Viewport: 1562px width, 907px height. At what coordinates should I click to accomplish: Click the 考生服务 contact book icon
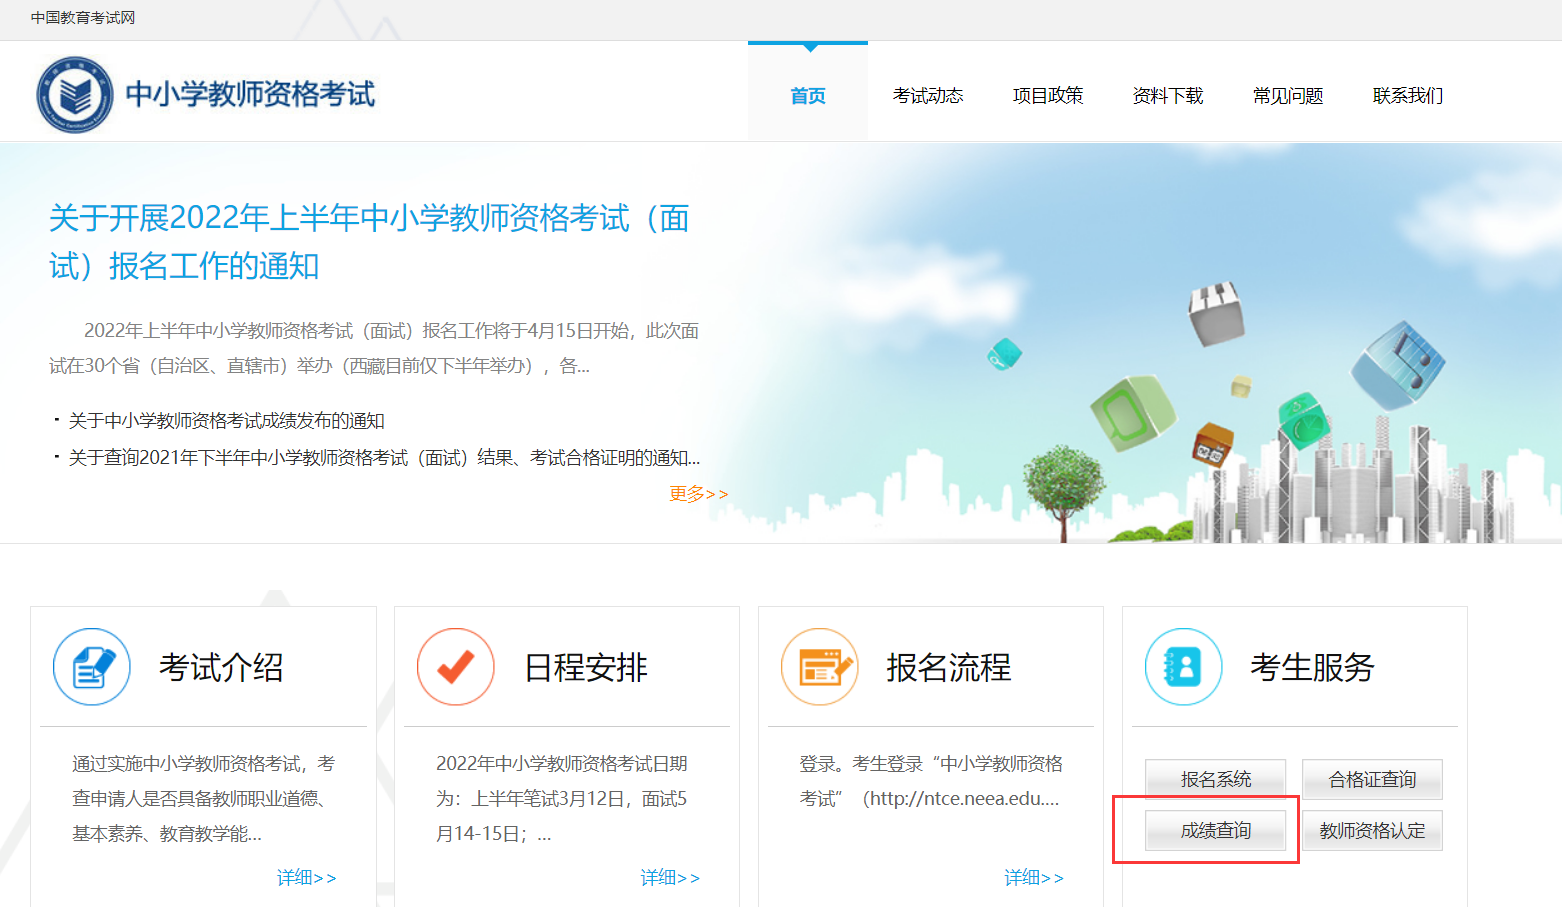pyautogui.click(x=1184, y=667)
